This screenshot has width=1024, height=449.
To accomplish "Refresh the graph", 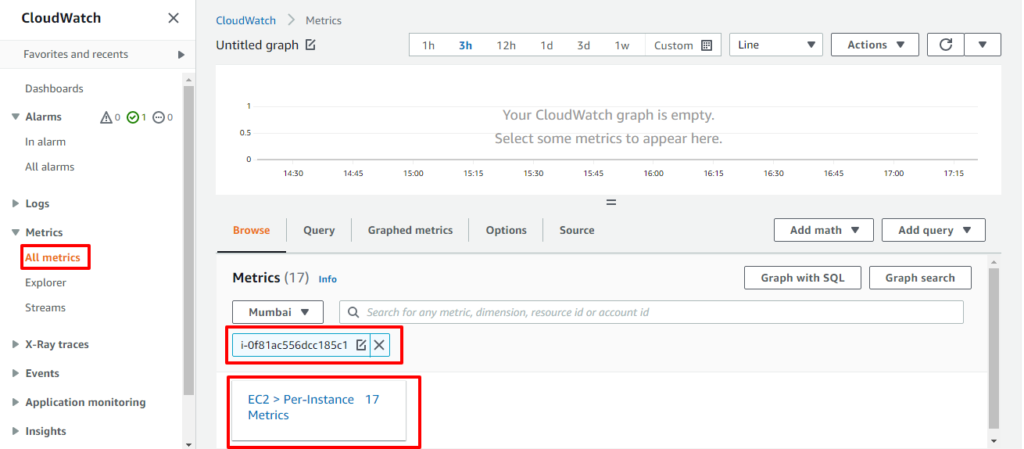I will point(946,45).
